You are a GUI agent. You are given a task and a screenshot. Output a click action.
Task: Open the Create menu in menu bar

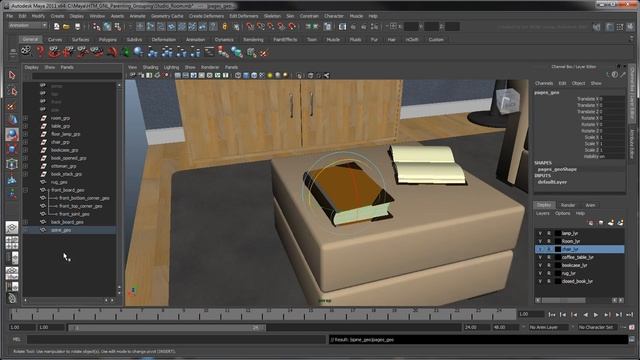point(58,16)
